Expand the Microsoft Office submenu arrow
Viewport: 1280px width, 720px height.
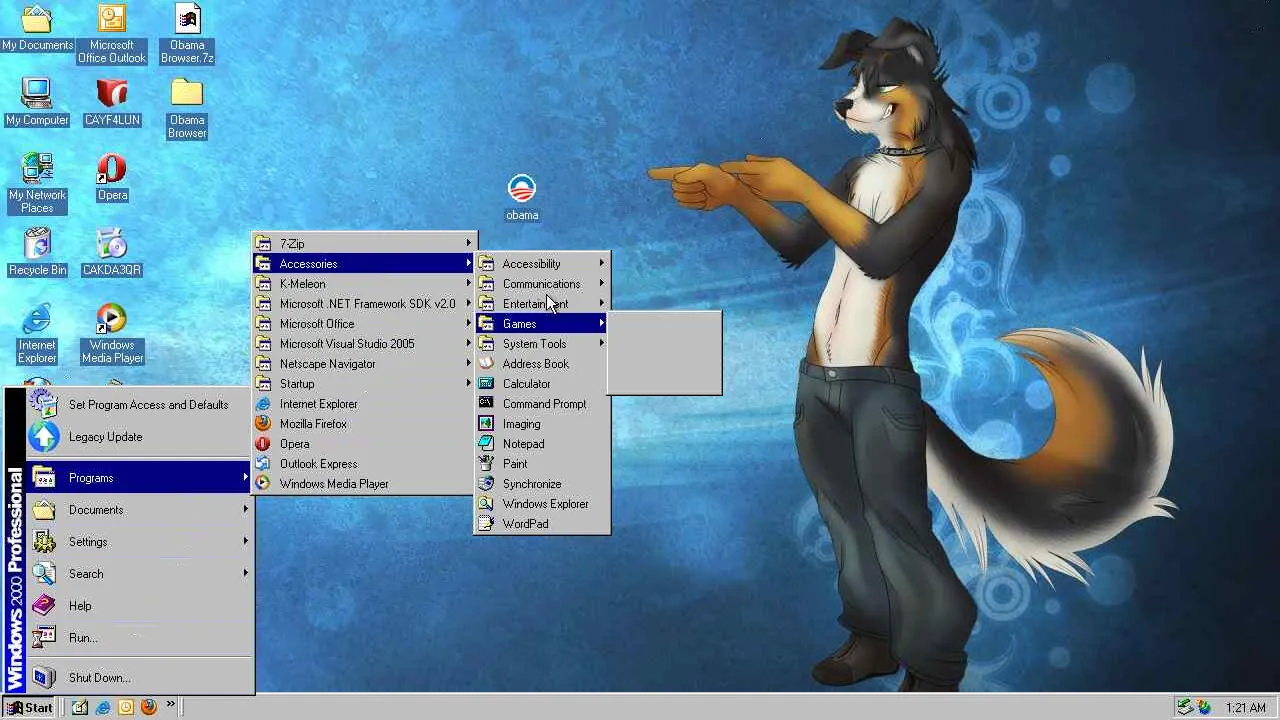[468, 324]
